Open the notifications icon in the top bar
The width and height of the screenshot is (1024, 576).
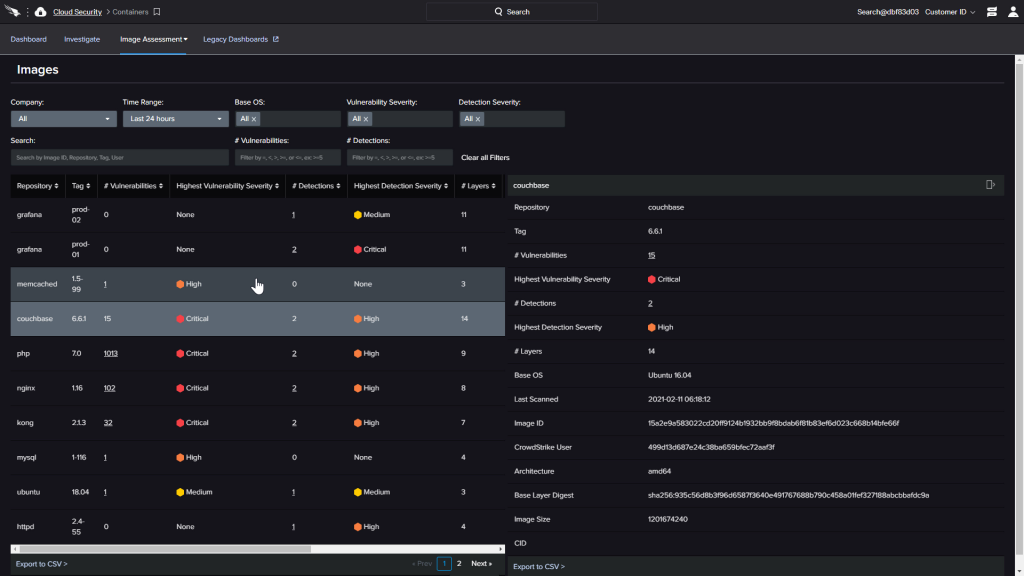tap(991, 12)
